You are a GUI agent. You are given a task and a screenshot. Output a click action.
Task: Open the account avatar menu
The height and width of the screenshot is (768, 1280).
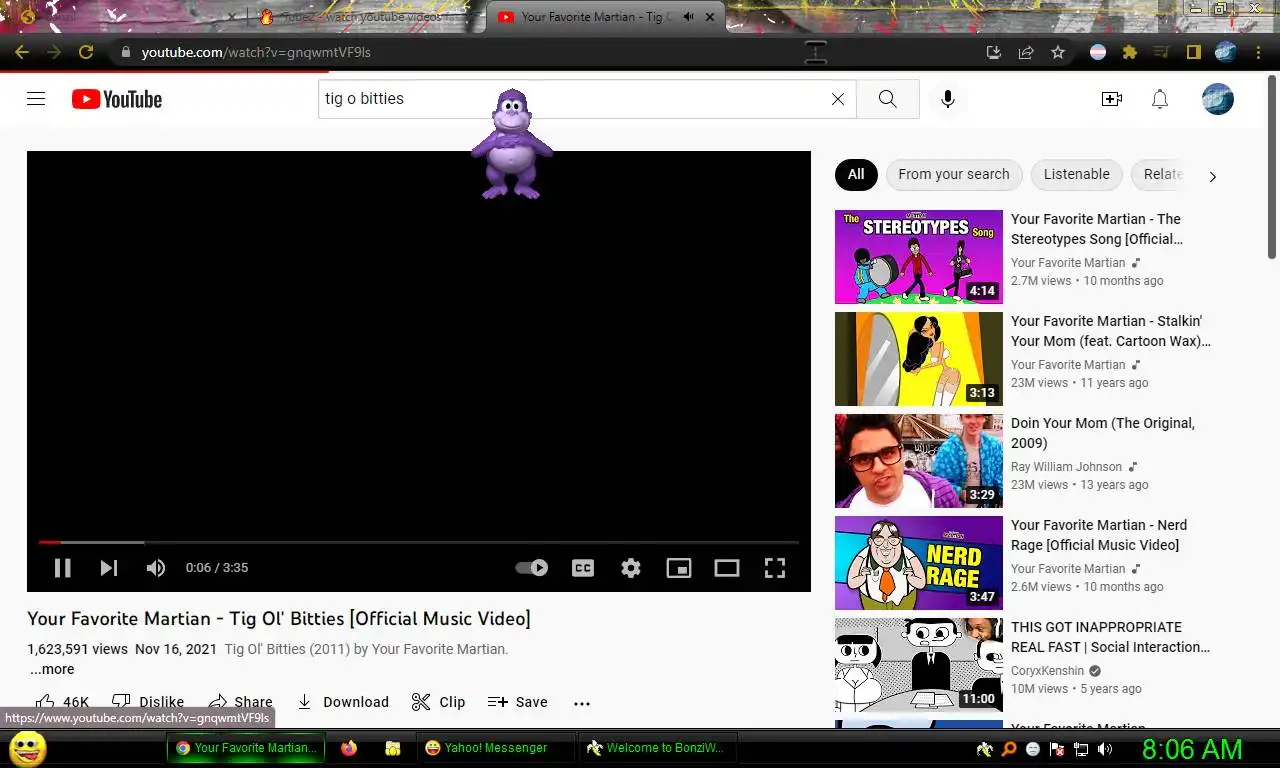tap(1217, 99)
